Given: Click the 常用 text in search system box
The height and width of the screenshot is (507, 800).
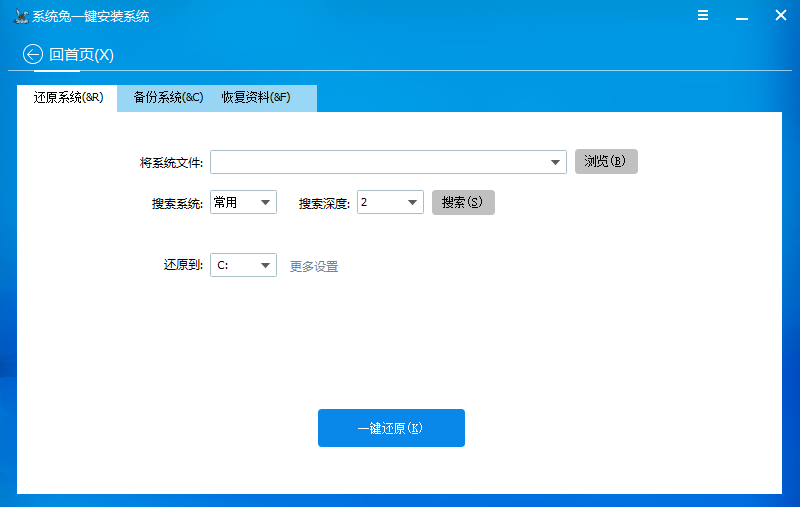Looking at the screenshot, I should click(225, 202).
